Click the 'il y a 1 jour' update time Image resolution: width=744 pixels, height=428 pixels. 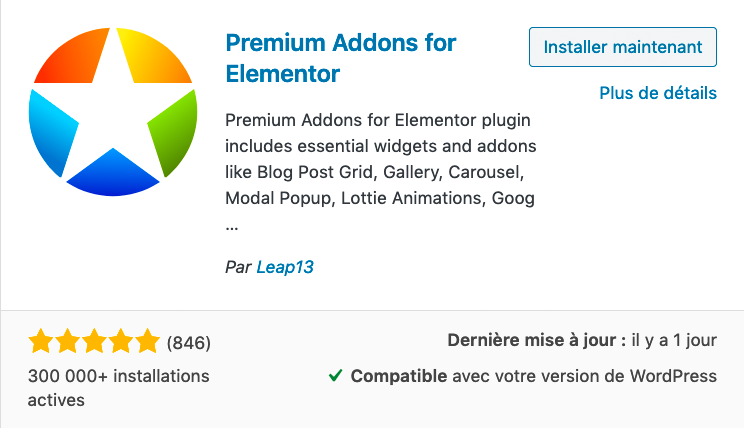point(674,340)
